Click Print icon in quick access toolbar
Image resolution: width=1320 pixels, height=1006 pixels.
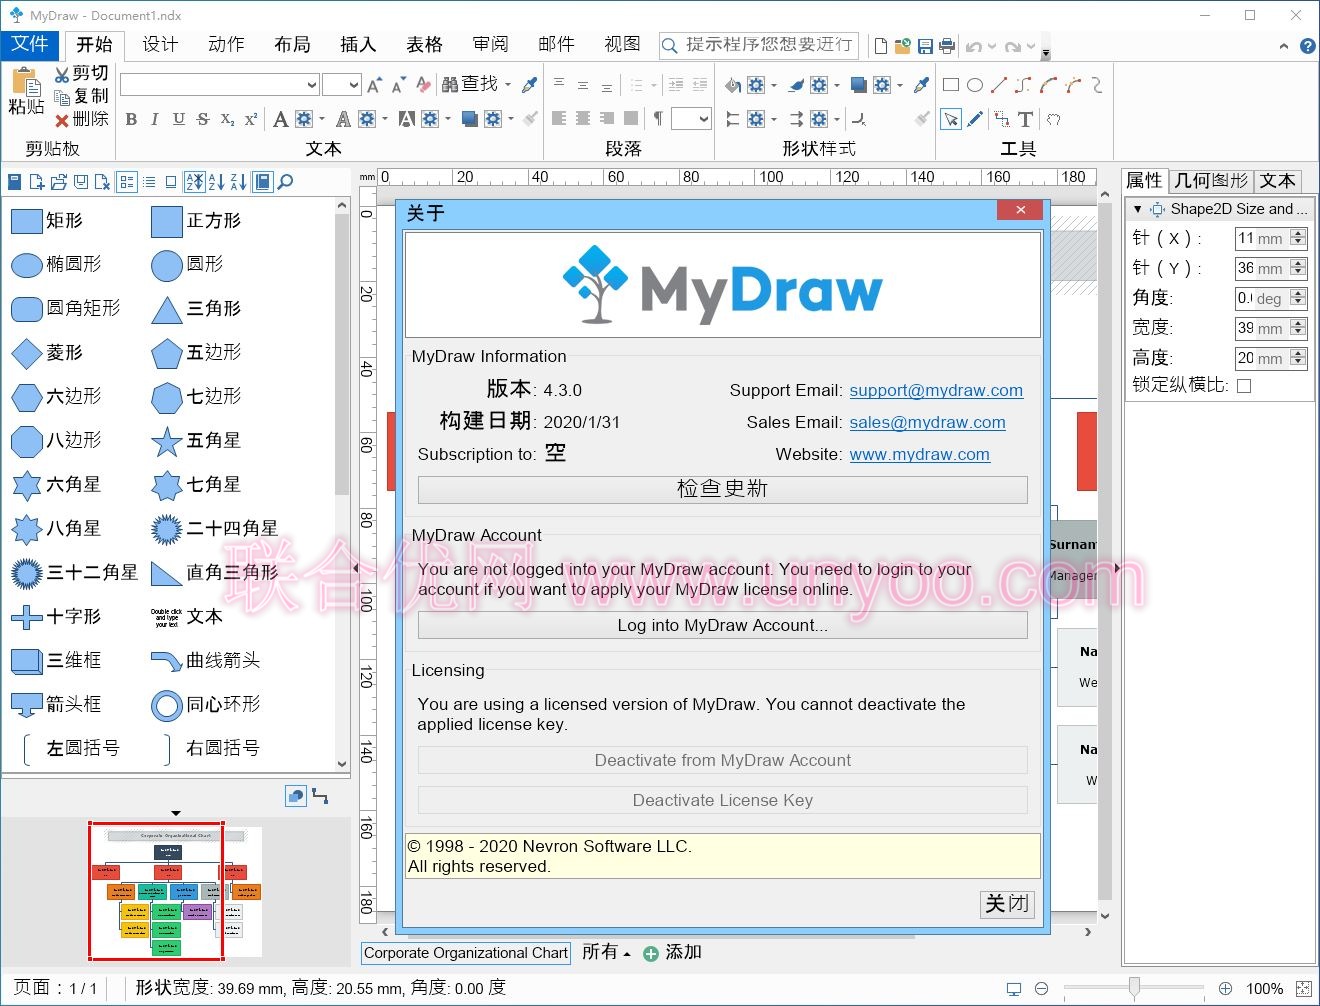947,46
